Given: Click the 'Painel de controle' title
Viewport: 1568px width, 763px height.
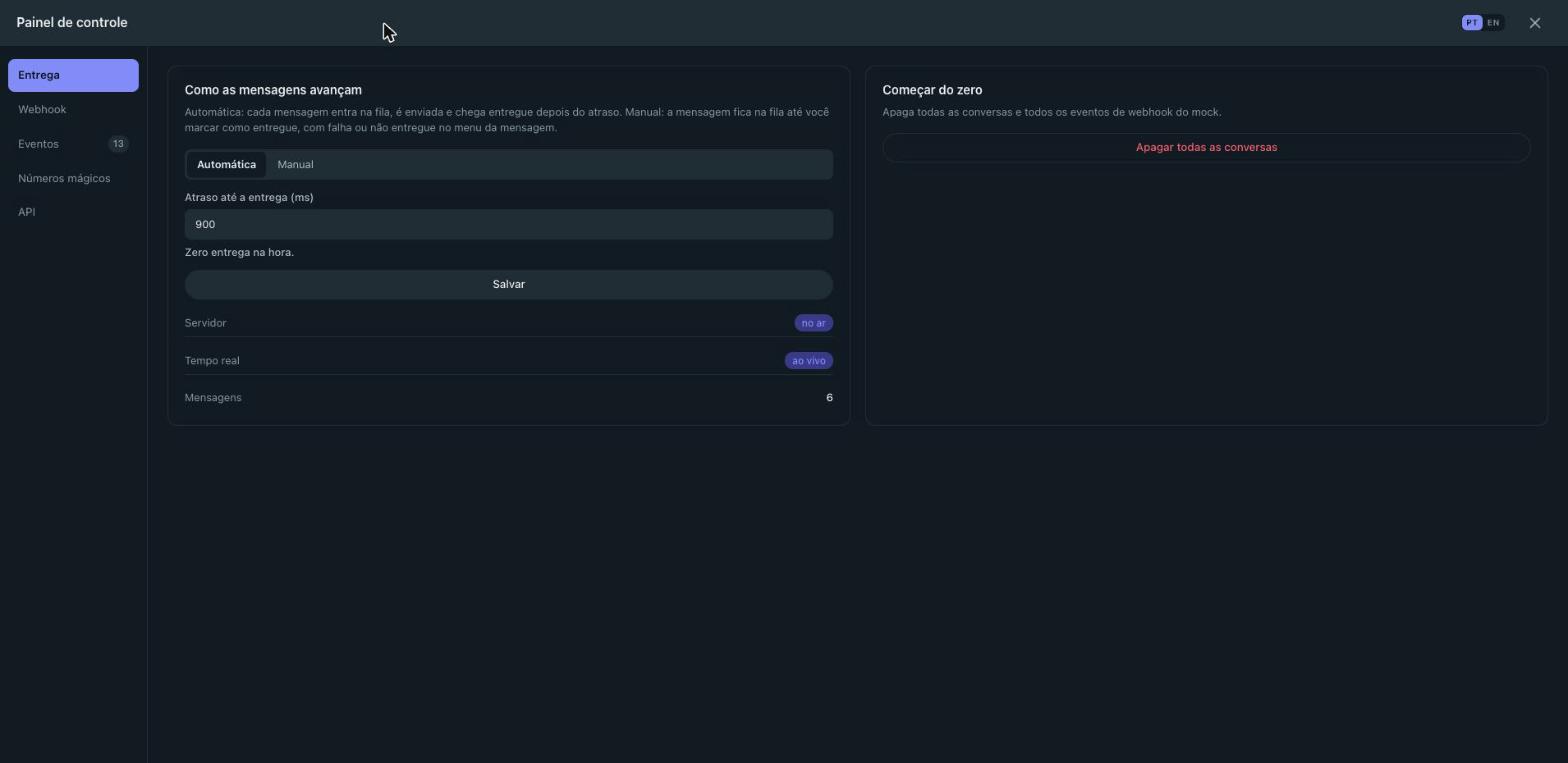Looking at the screenshot, I should click(x=72, y=22).
